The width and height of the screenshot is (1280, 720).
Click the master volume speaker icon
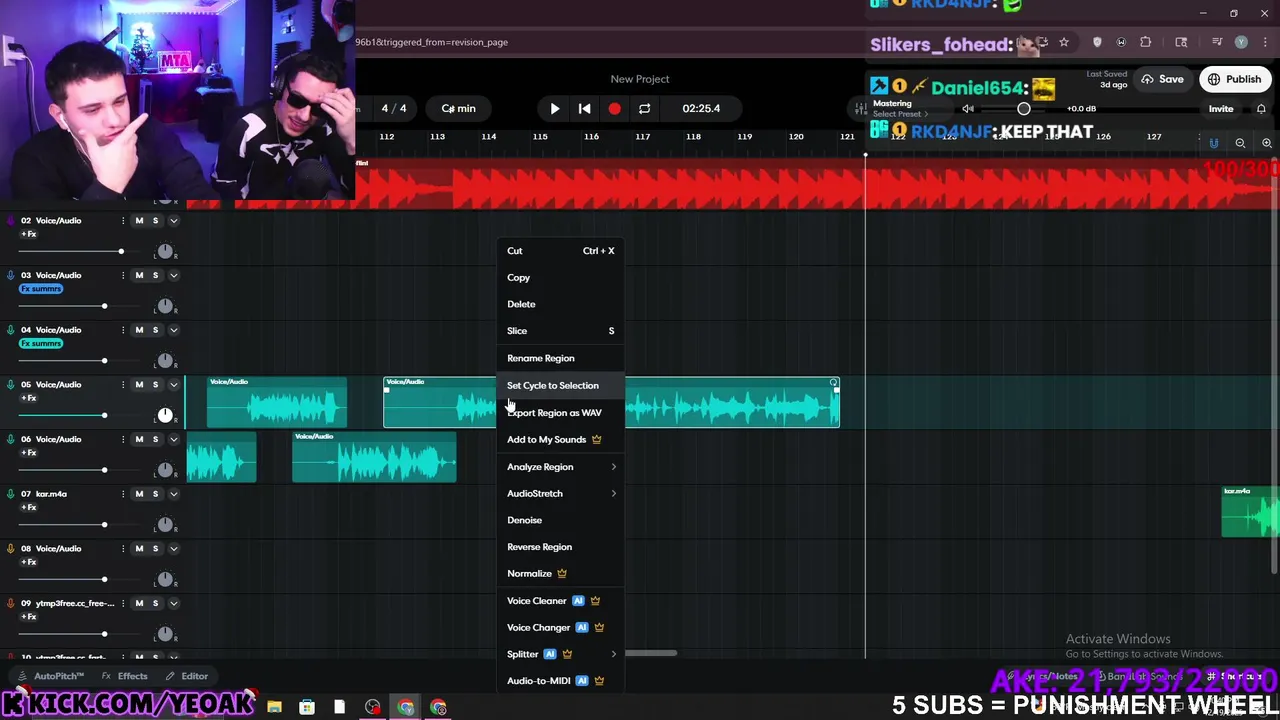tap(967, 109)
